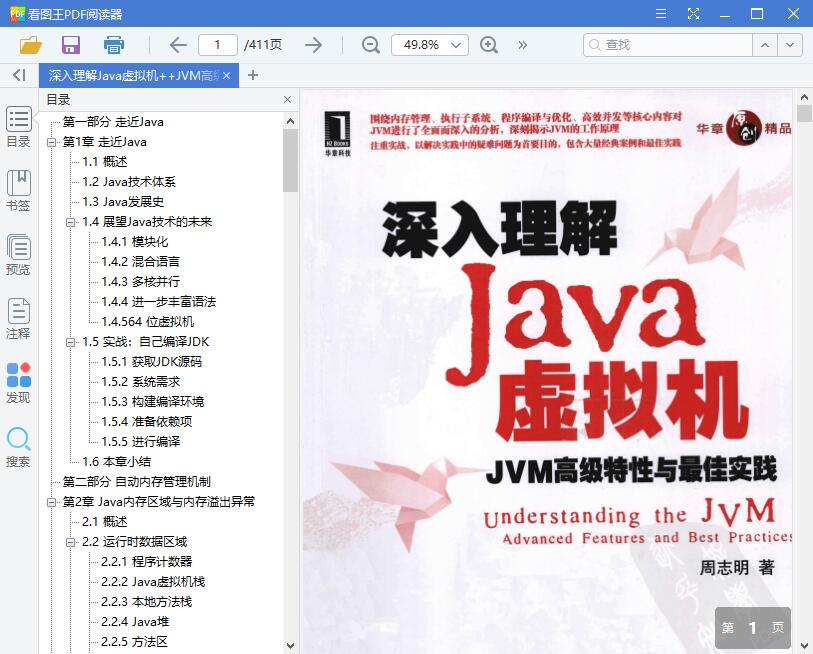
Task: Jump to 1.5.4 准备依赖项
Action: [147, 422]
